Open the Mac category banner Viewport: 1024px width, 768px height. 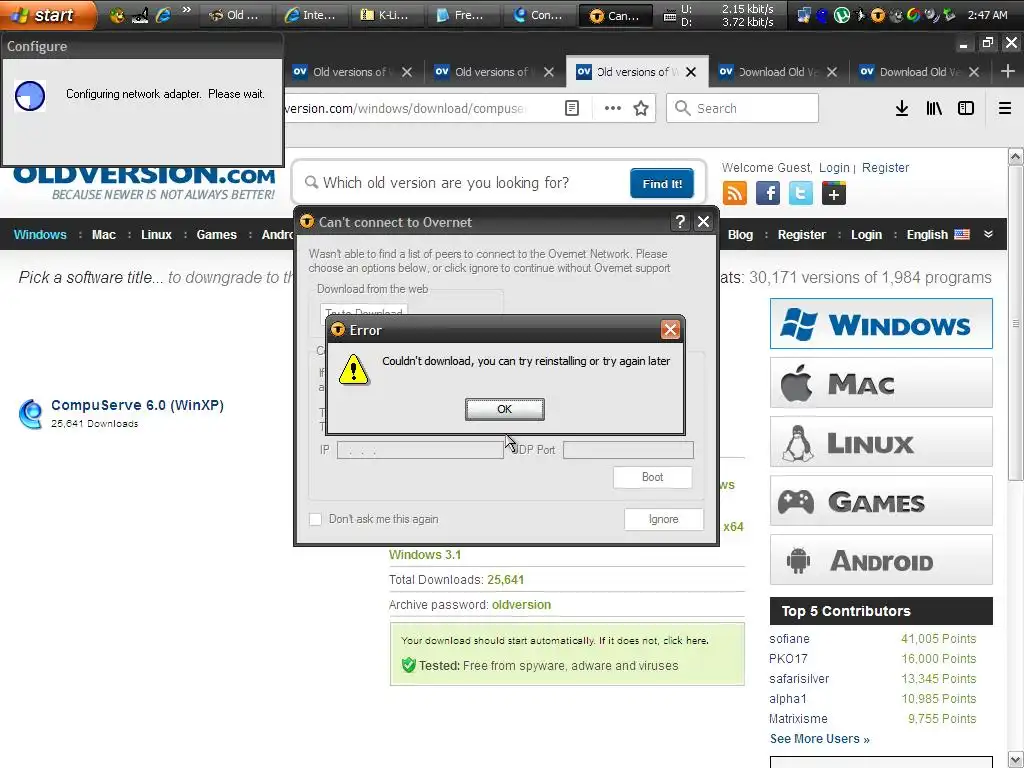[881, 383]
